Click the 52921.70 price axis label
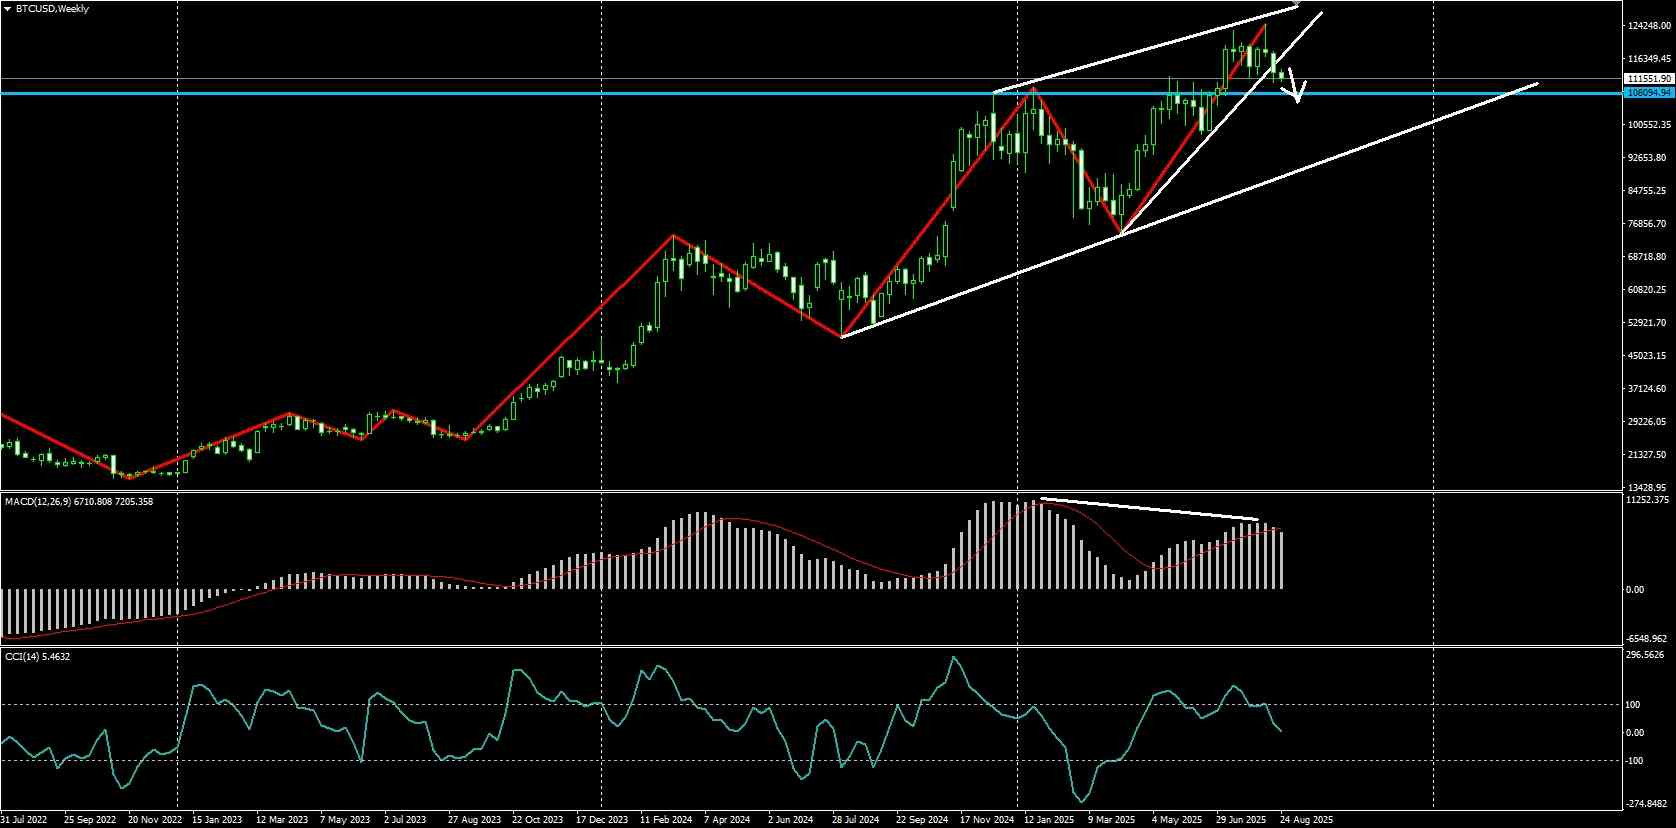Image resolution: width=1676 pixels, height=828 pixels. click(1647, 323)
